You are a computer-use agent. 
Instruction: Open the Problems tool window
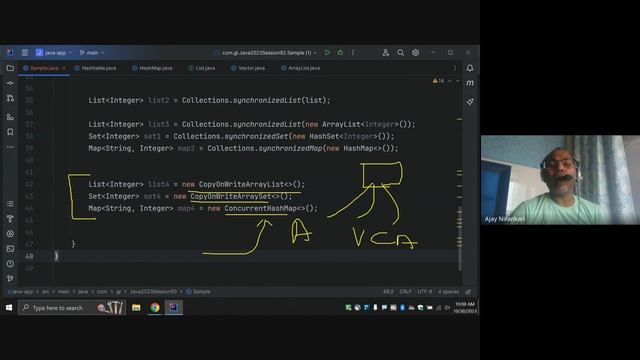click(10, 264)
